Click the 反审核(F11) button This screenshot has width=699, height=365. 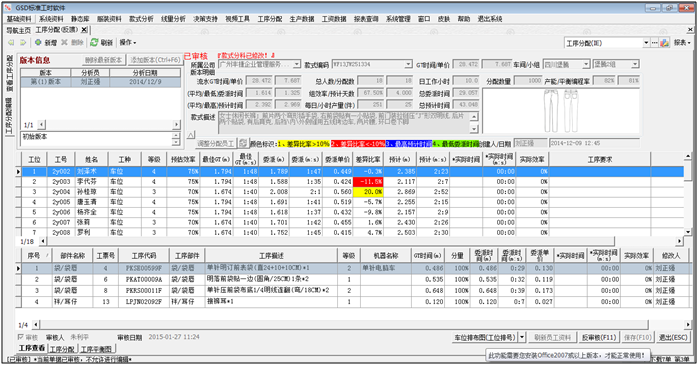coord(599,337)
